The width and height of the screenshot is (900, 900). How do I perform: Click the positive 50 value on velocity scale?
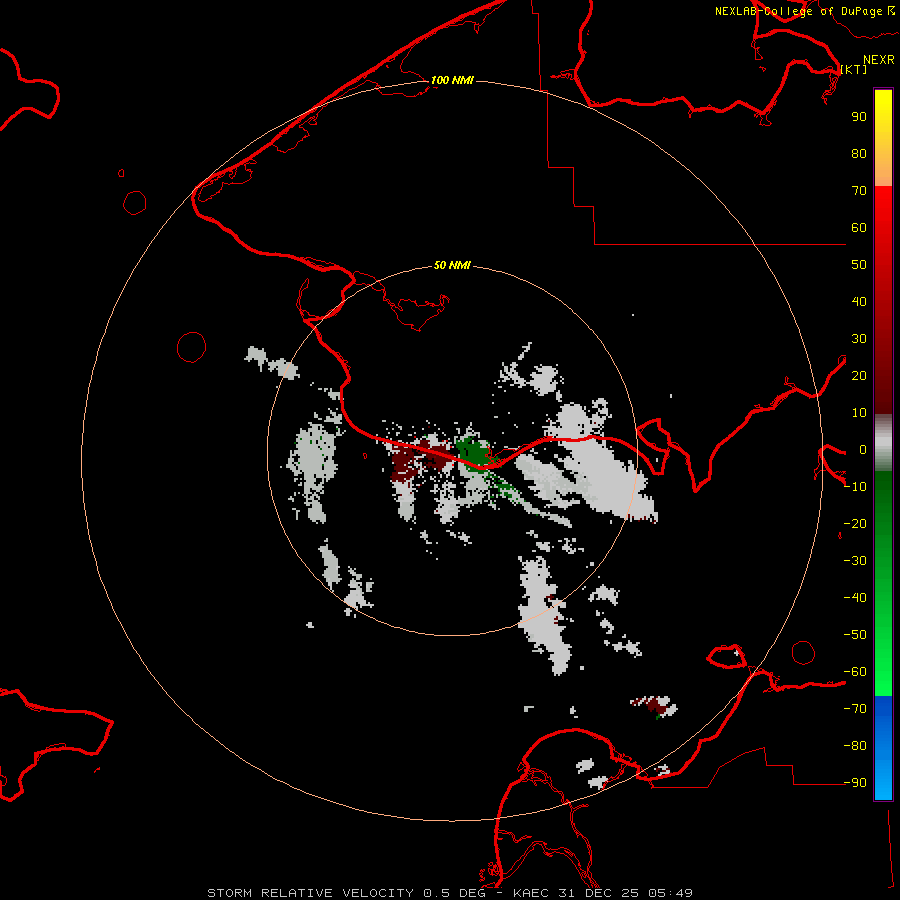859,265
